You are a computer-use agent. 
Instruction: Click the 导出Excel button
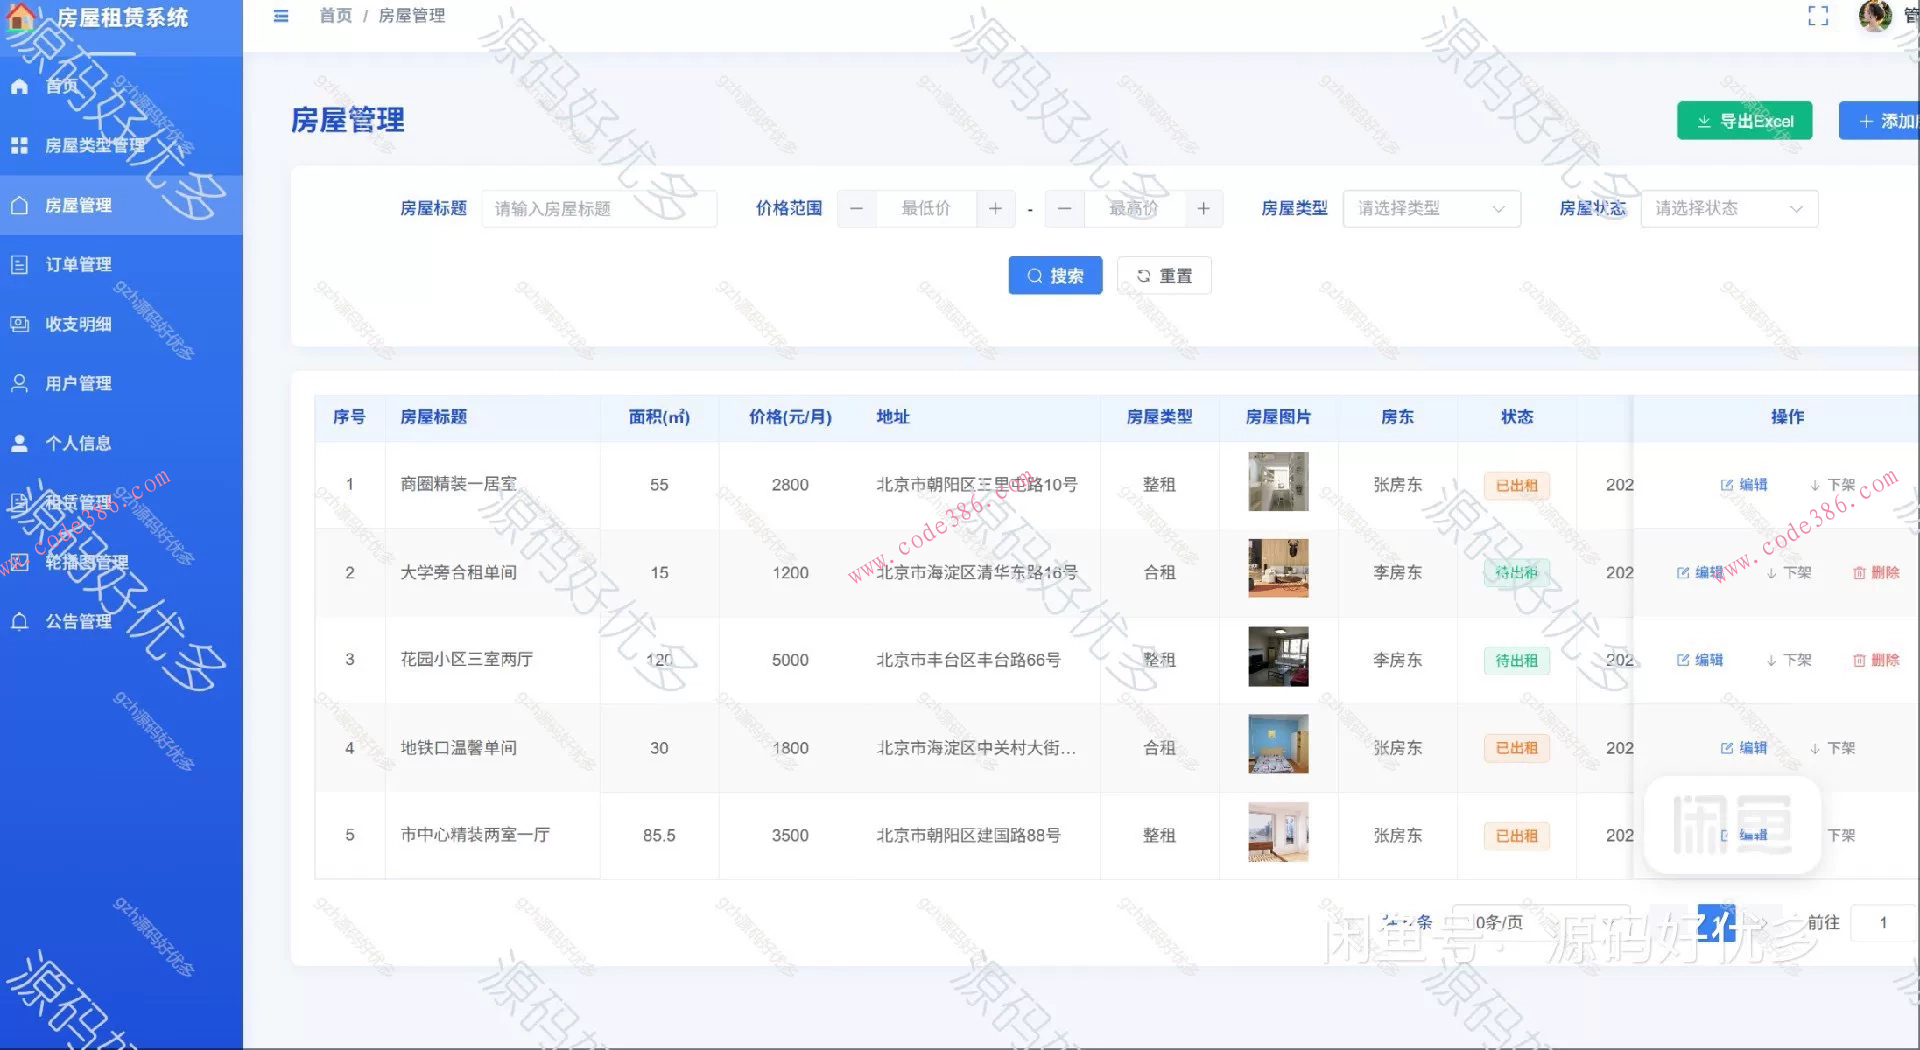1744,120
